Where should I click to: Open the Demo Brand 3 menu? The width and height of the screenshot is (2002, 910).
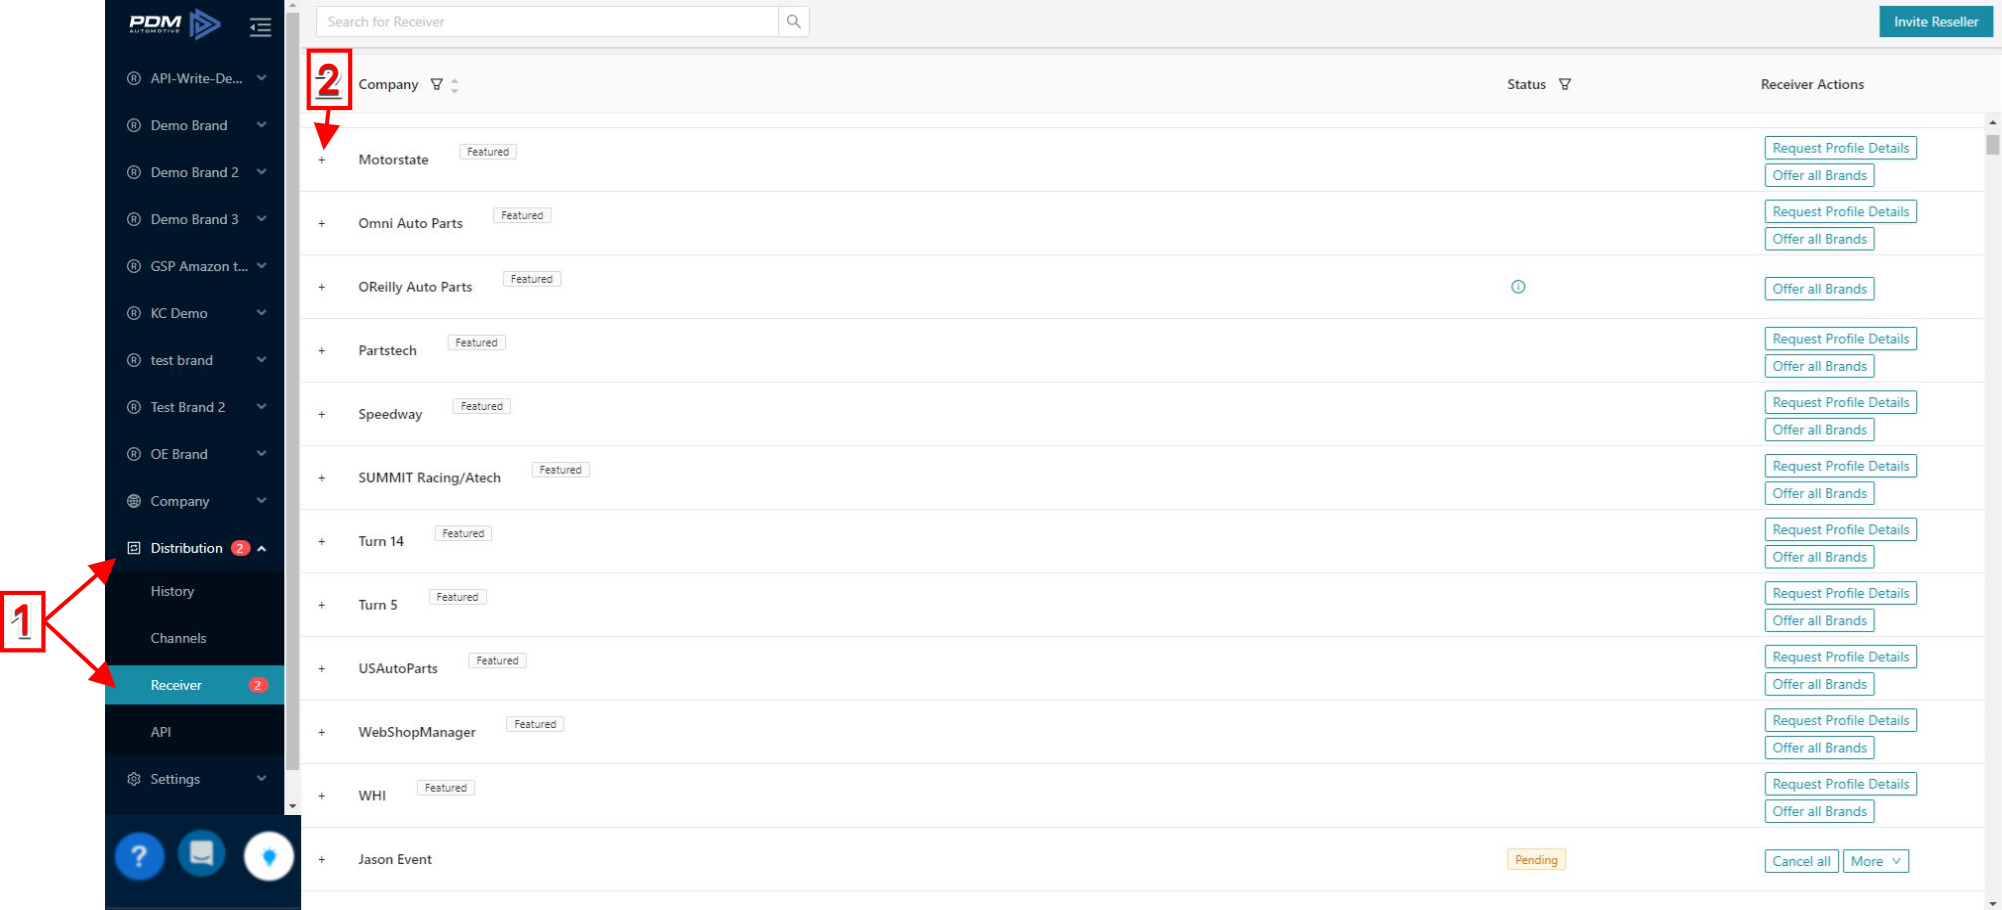point(195,219)
